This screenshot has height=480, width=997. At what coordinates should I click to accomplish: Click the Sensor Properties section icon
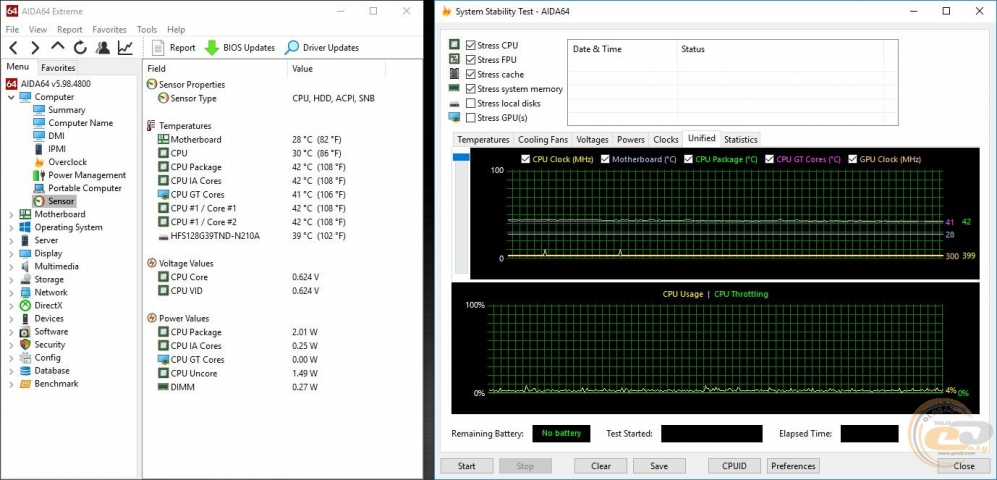point(151,85)
